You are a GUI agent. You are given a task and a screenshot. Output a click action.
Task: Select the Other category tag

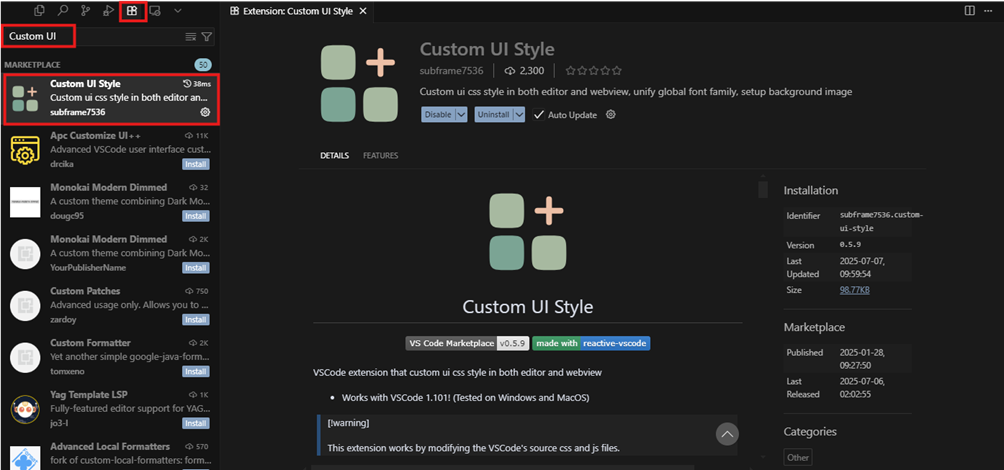pyautogui.click(x=798, y=457)
